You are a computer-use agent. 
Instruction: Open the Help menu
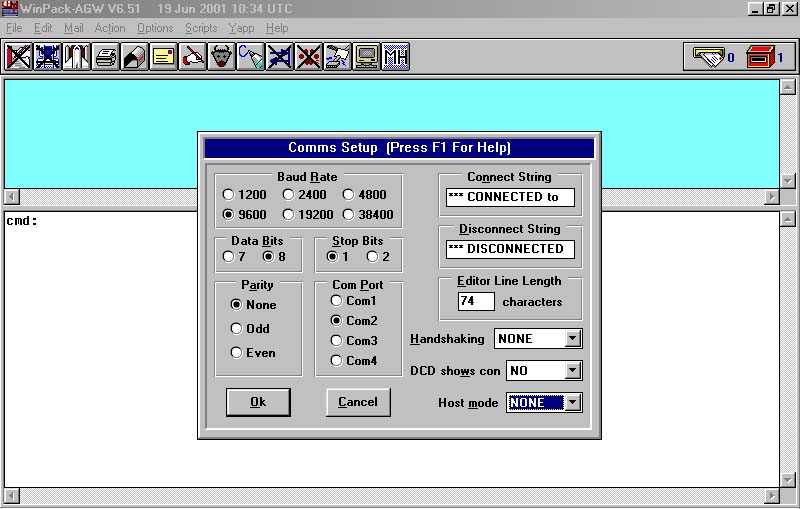tap(277, 28)
